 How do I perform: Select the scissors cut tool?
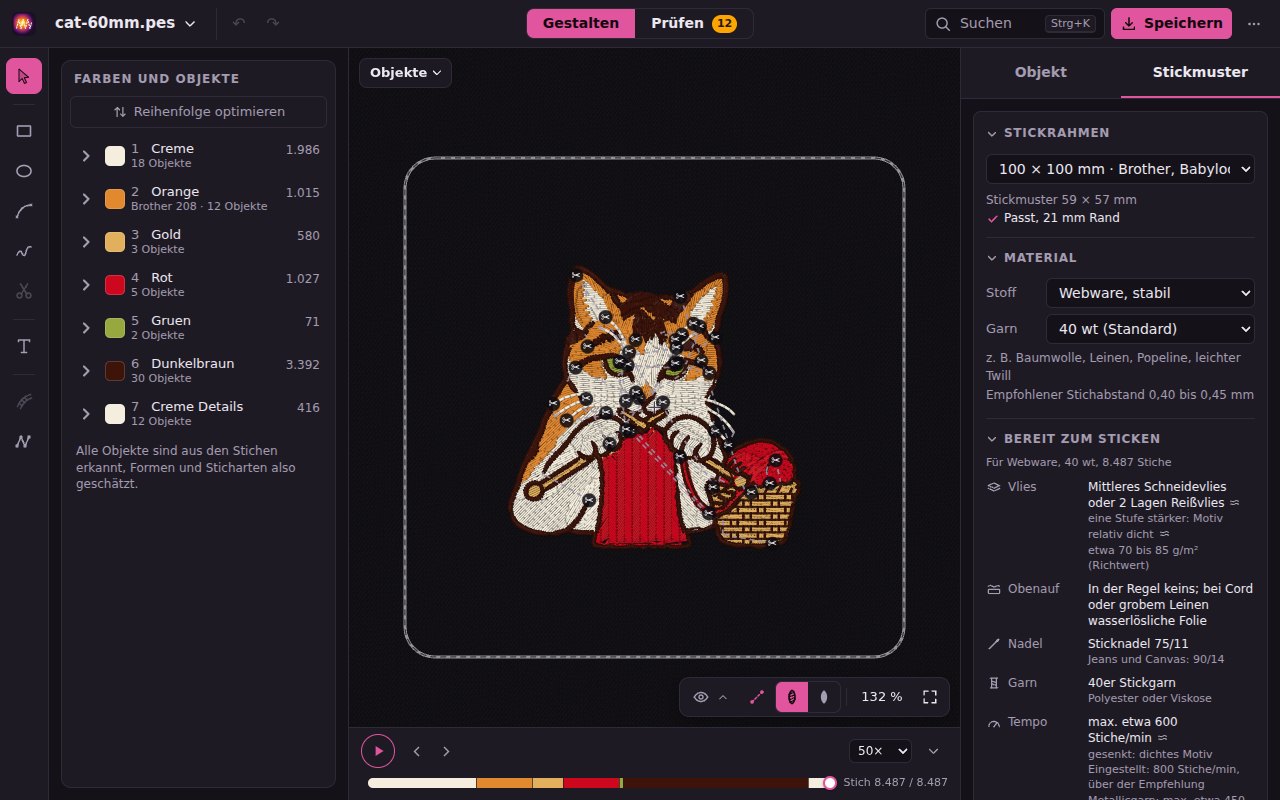[x=24, y=291]
